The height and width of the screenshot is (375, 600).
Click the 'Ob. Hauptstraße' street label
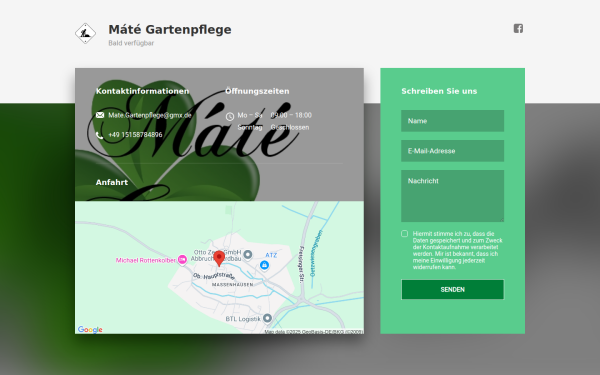(x=214, y=276)
